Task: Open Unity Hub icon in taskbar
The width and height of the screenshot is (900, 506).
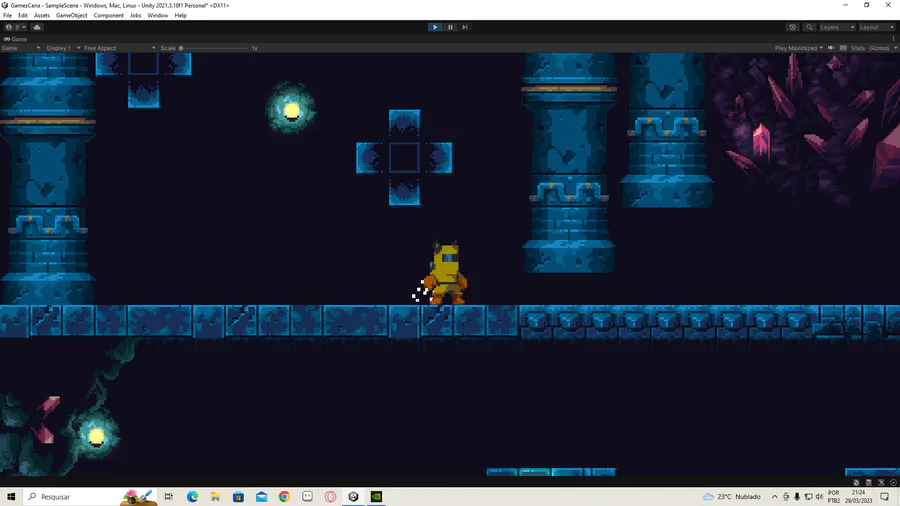Action: (353, 496)
